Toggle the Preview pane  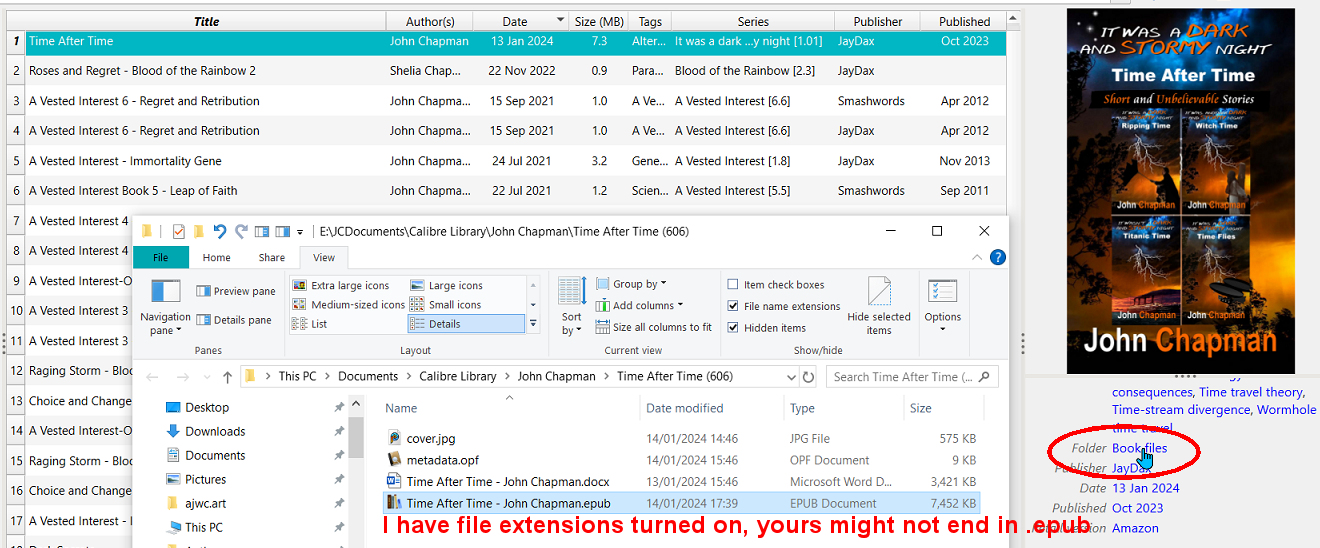click(x=235, y=291)
